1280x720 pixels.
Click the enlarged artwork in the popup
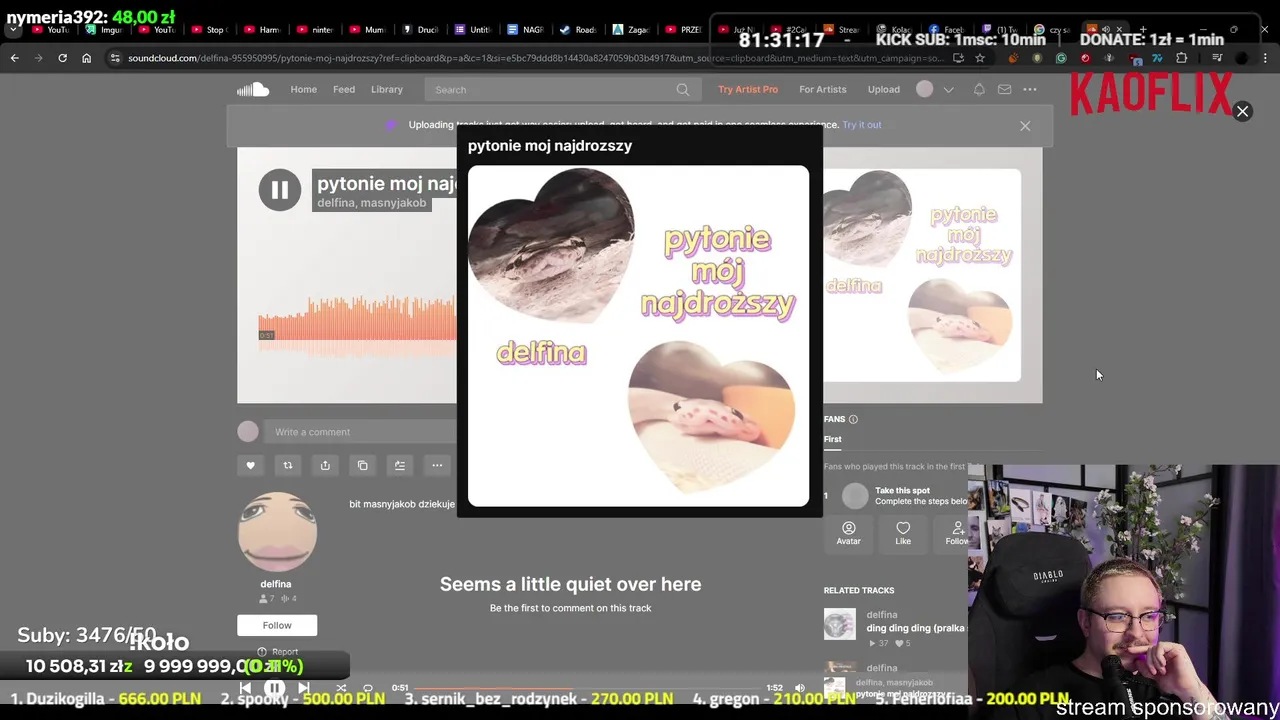tap(638, 336)
